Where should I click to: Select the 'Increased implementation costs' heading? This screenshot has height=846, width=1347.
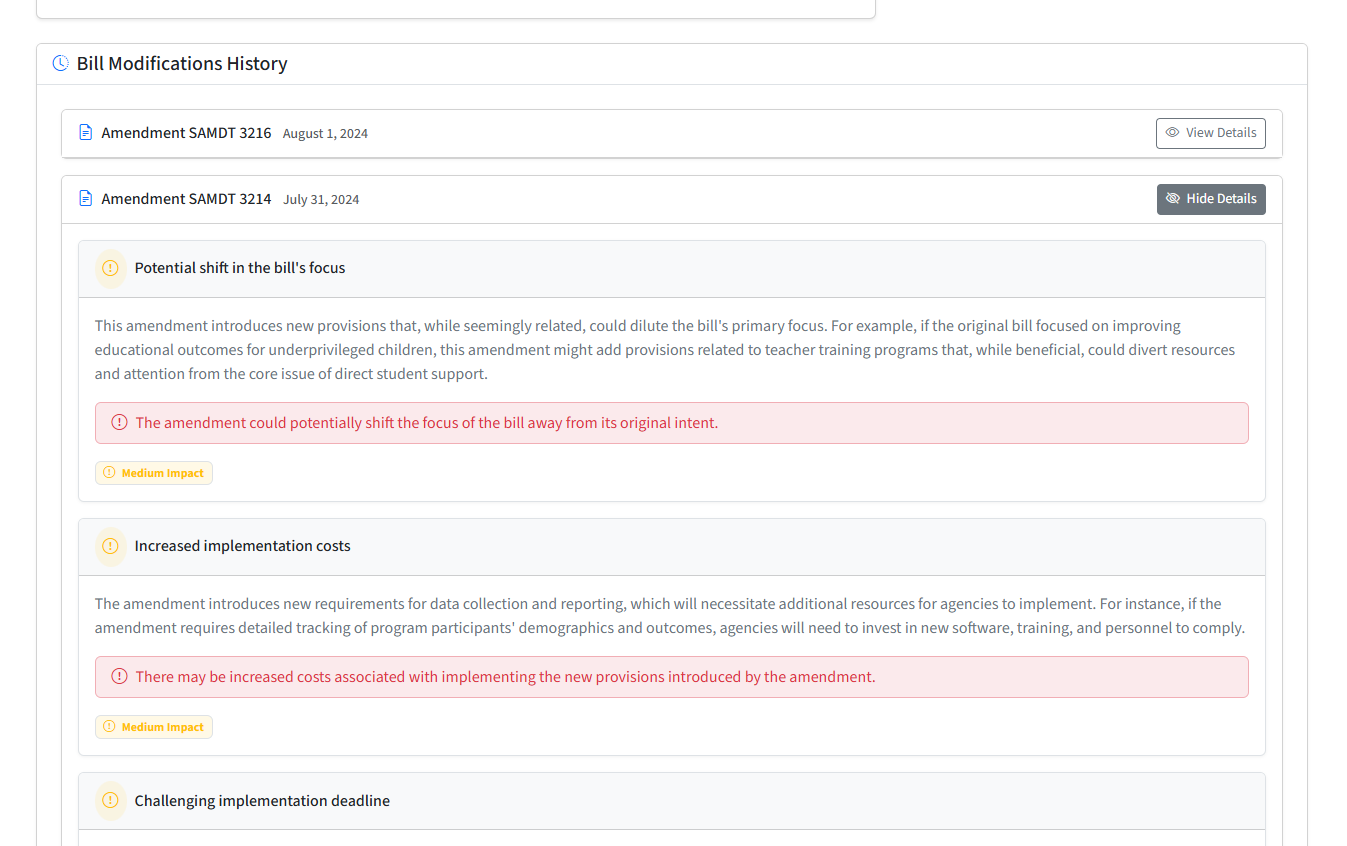(x=243, y=546)
